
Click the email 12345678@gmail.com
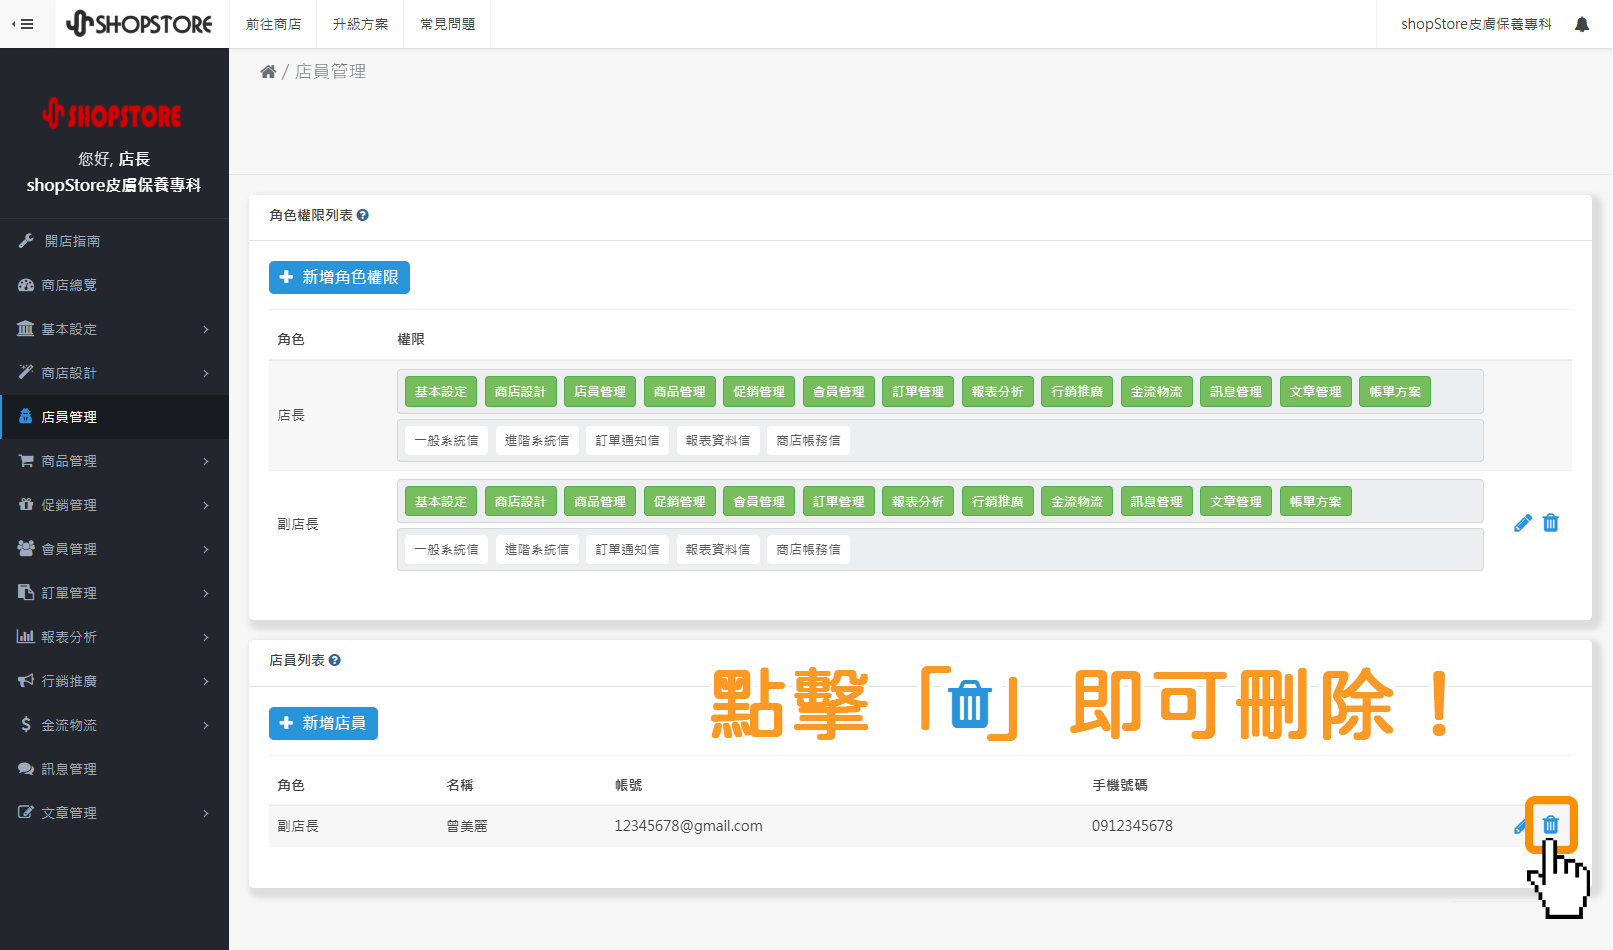click(x=688, y=826)
